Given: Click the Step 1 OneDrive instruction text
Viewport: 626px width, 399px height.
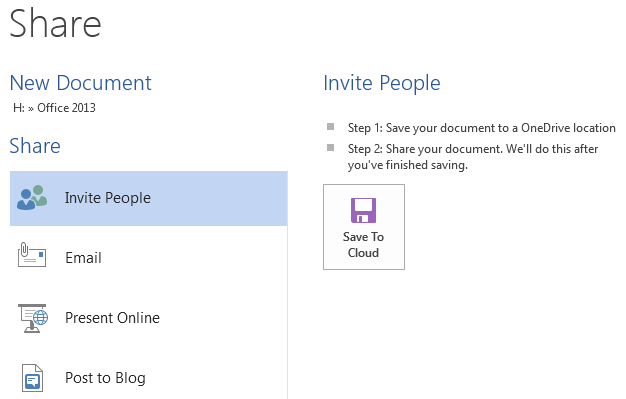Looking at the screenshot, I should 481,128.
